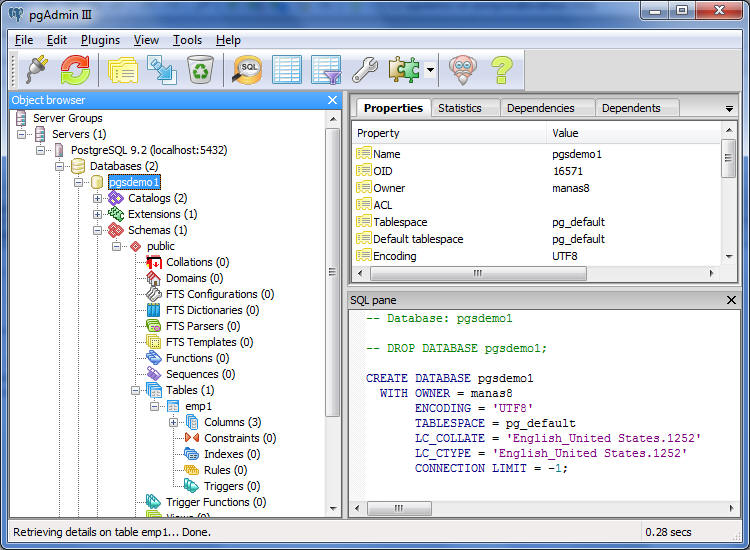Click the Value column header
Viewport: 750px width, 550px height.
(x=633, y=133)
